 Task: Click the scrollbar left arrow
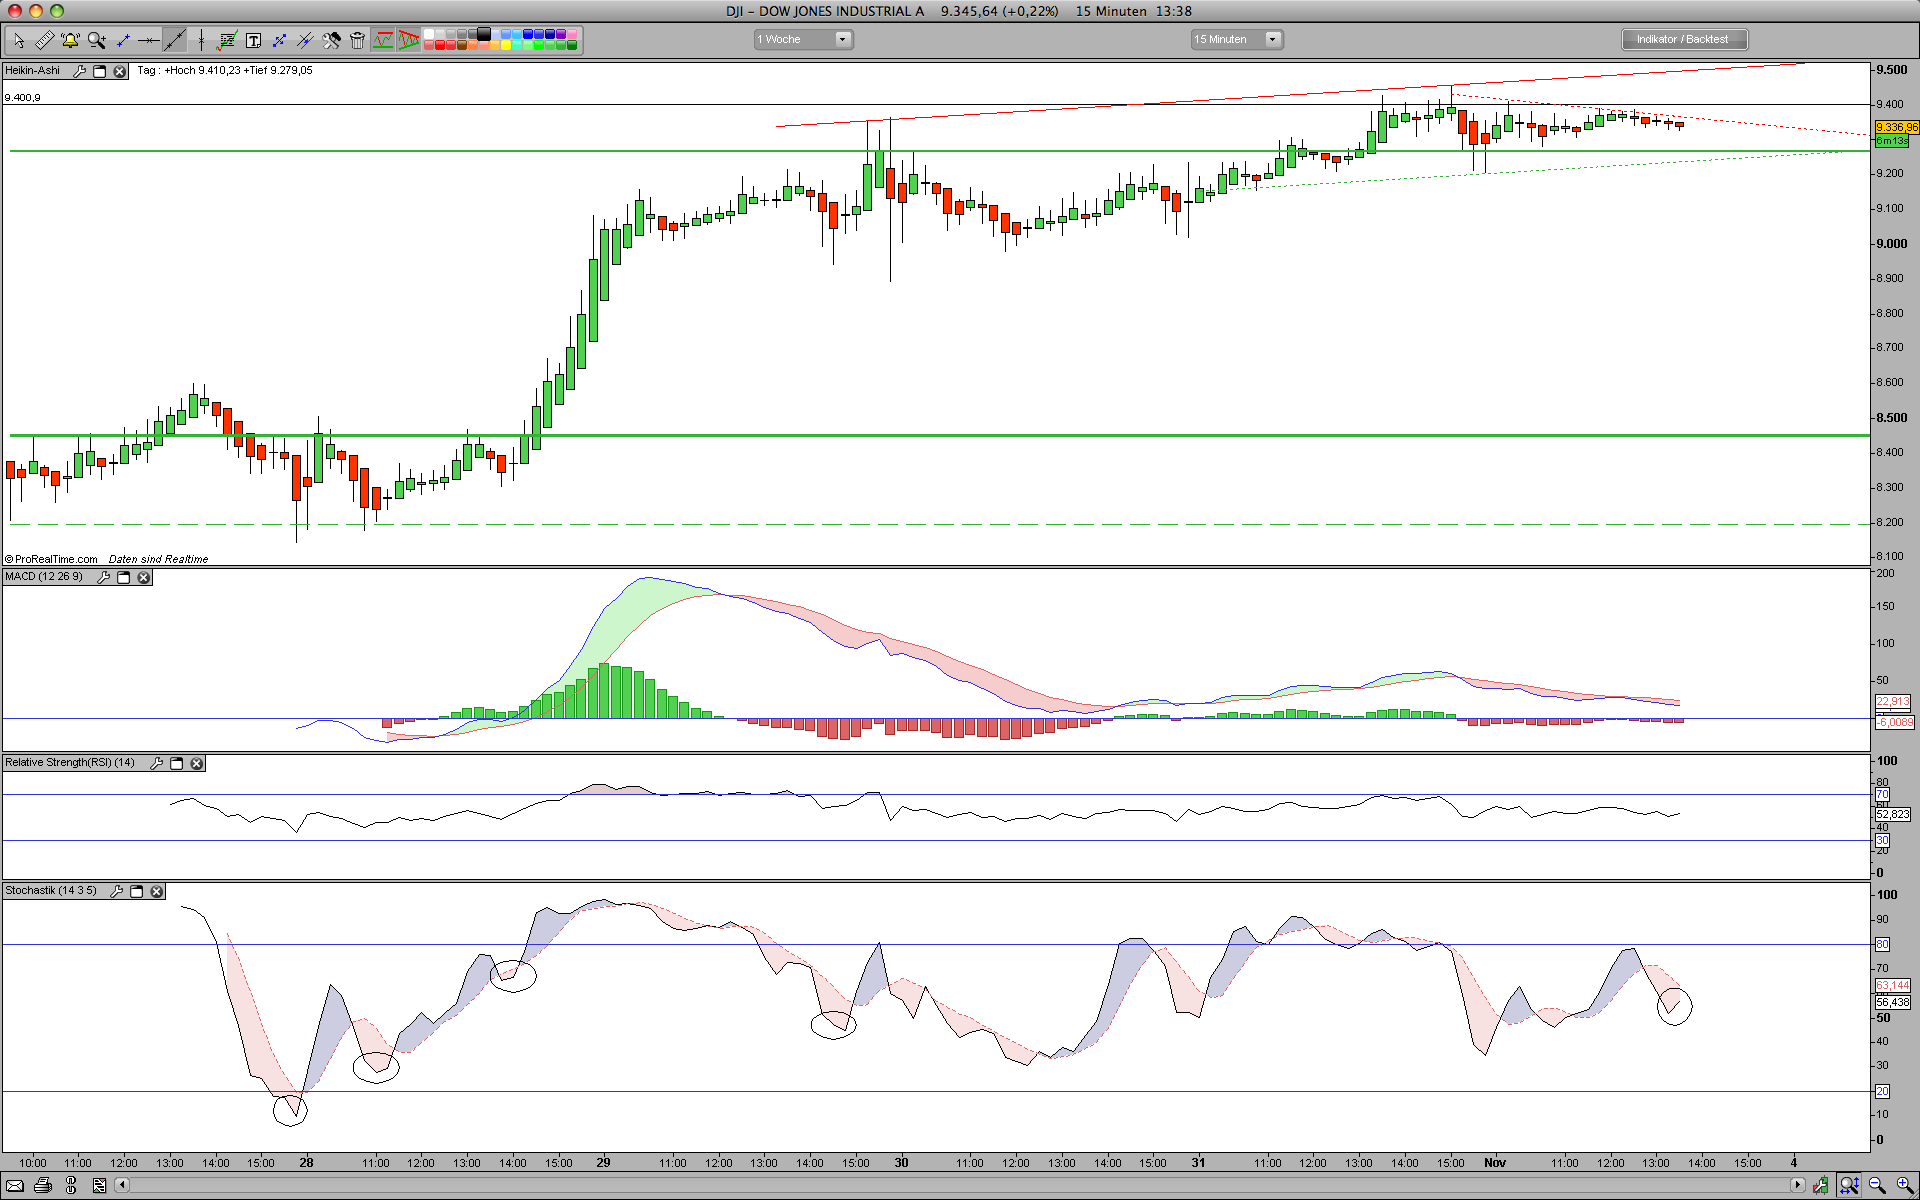122,1185
